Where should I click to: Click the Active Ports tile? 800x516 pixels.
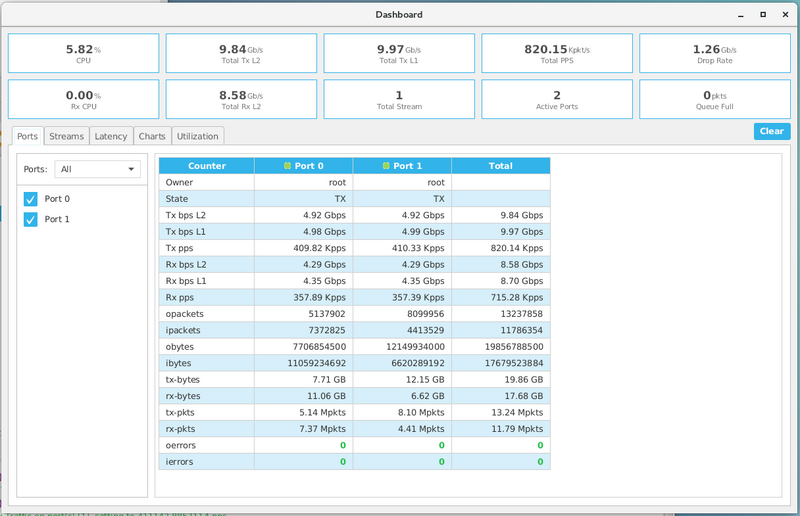pos(556,99)
